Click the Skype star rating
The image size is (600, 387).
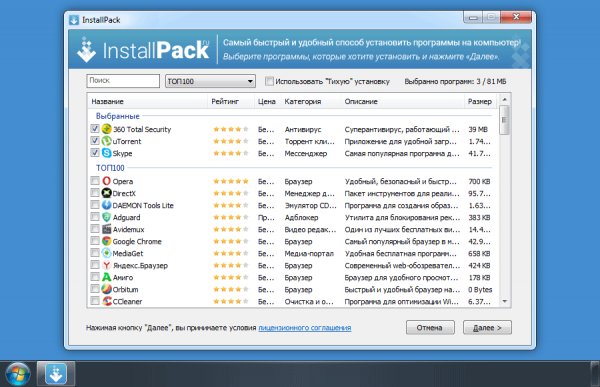(231, 153)
